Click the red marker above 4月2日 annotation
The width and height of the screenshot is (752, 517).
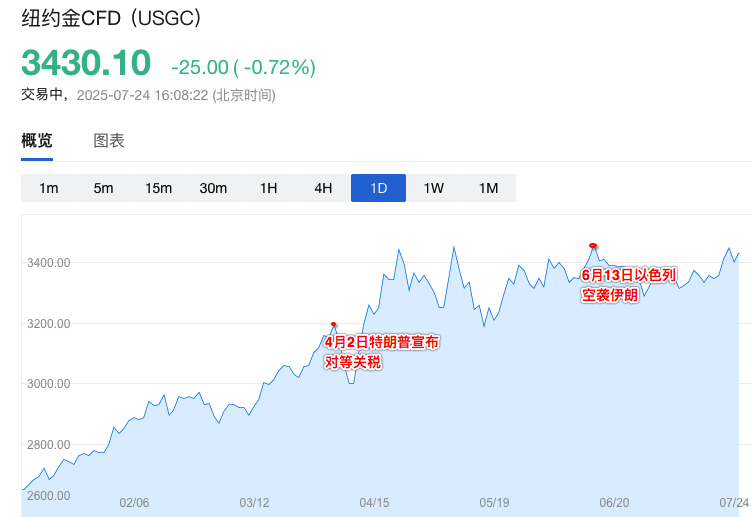pos(333,324)
